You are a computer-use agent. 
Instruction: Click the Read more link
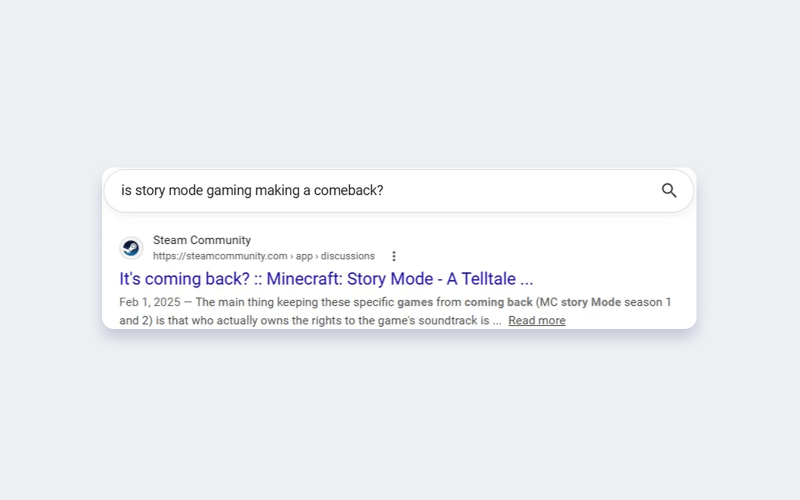pos(537,320)
